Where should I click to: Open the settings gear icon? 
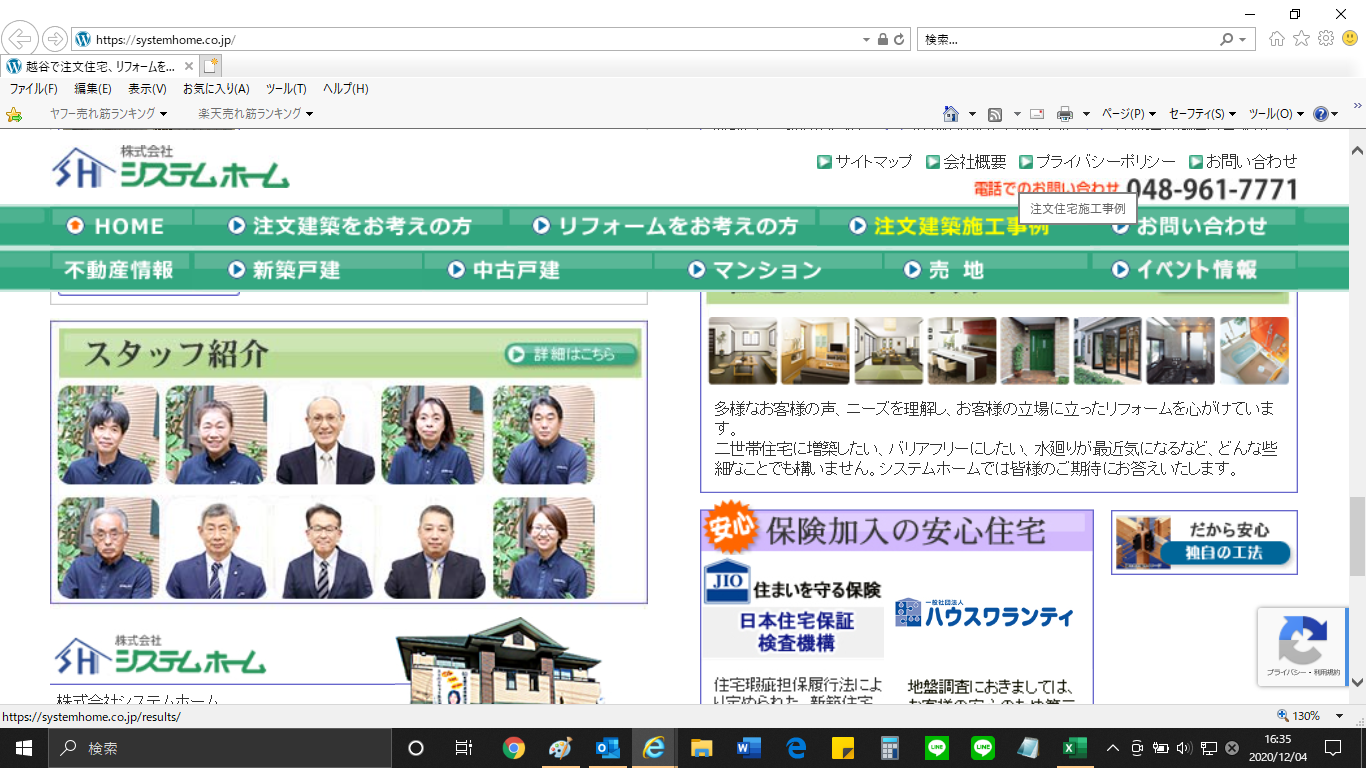coord(1326,39)
